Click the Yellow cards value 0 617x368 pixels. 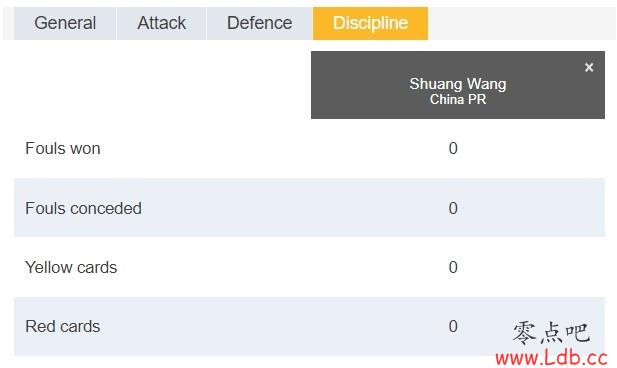click(x=453, y=267)
